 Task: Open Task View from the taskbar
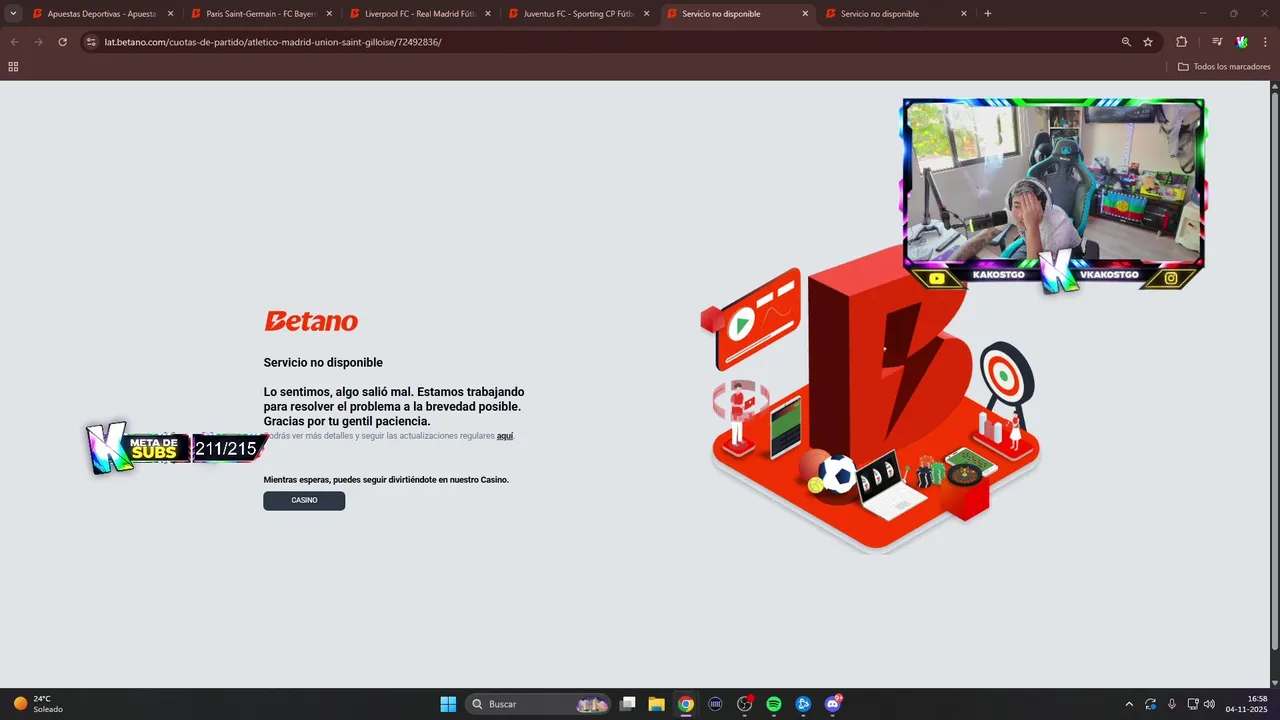627,704
